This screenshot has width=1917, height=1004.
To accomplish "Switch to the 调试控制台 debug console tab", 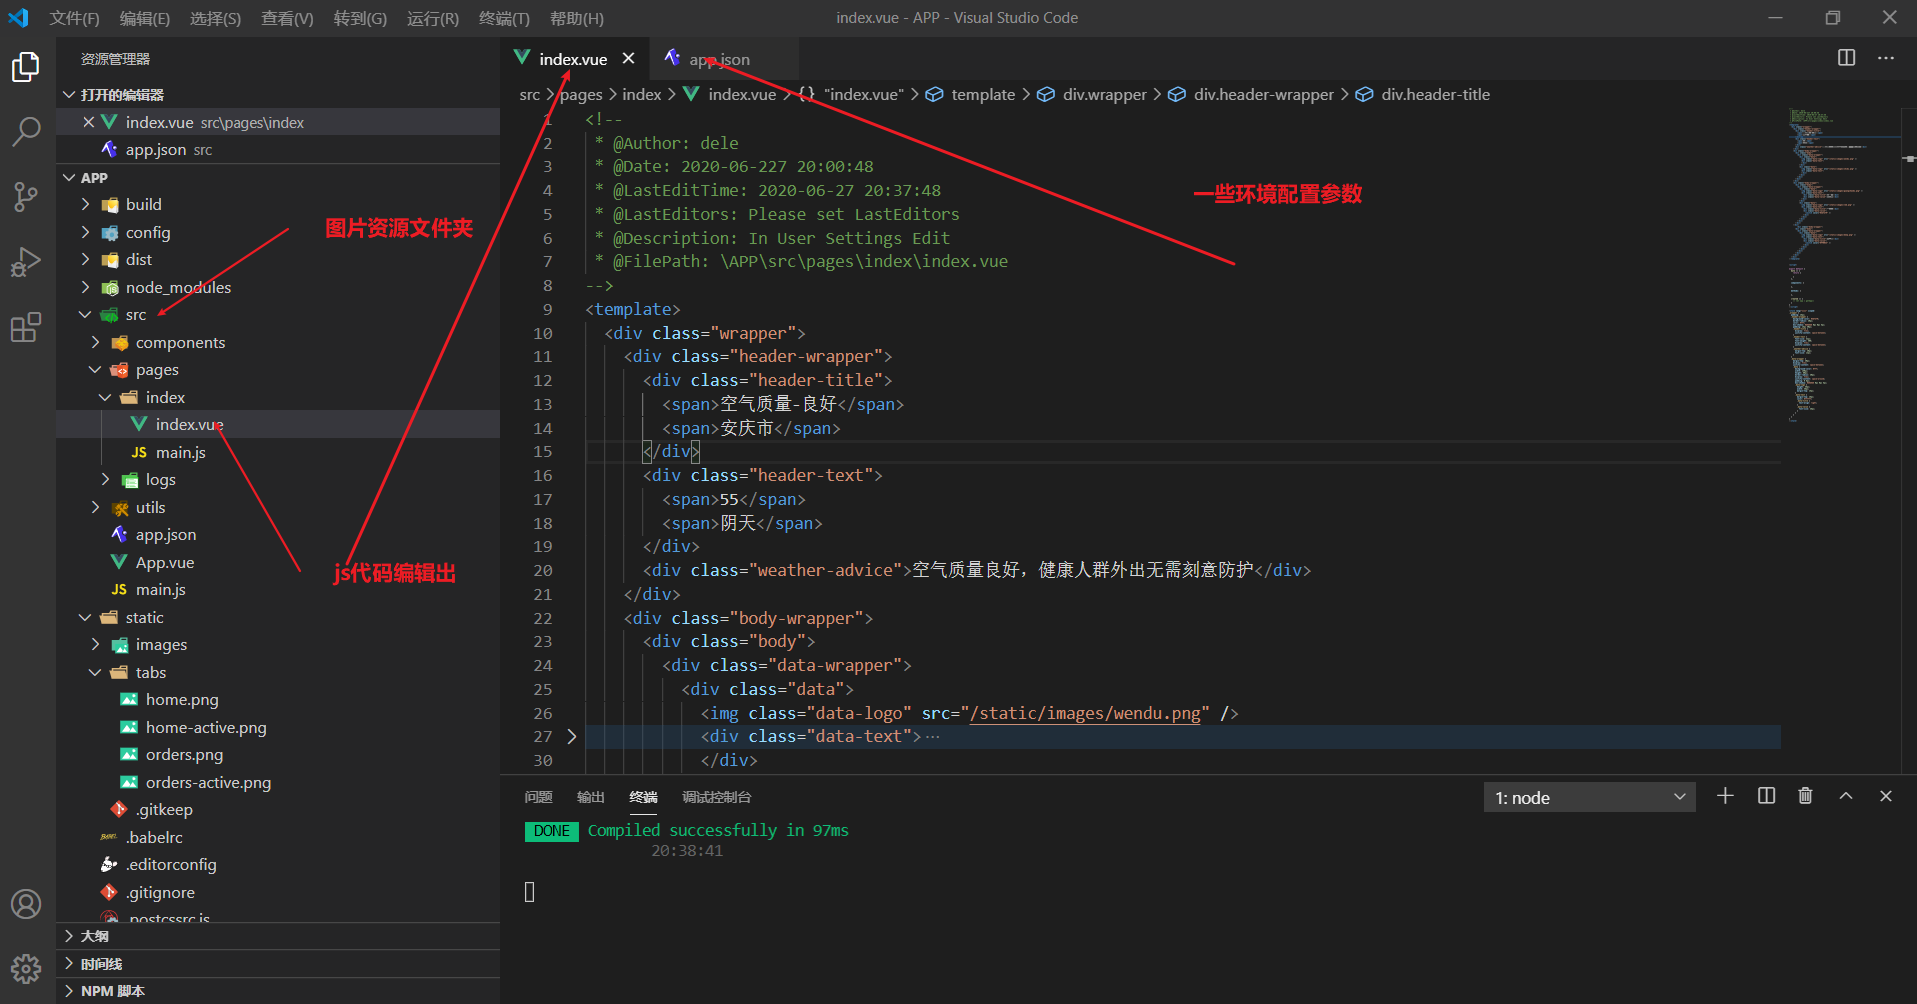I will 716,797.
